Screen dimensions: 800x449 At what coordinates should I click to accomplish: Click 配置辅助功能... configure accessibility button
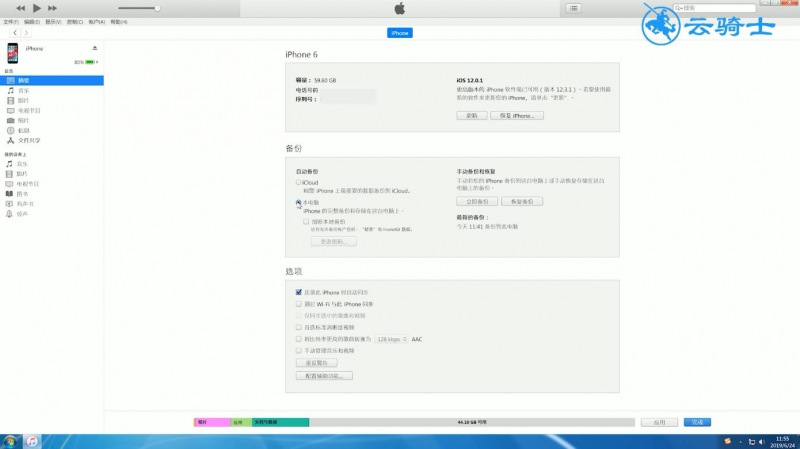(x=324, y=376)
